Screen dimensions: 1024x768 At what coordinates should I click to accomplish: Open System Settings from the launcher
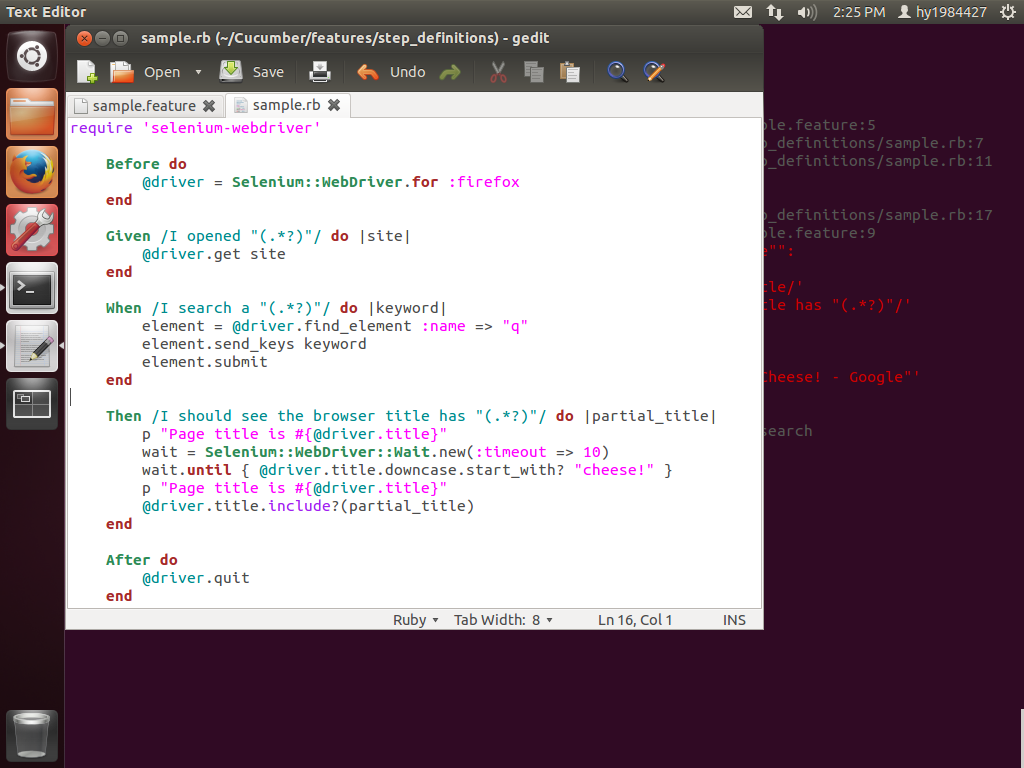pos(32,230)
